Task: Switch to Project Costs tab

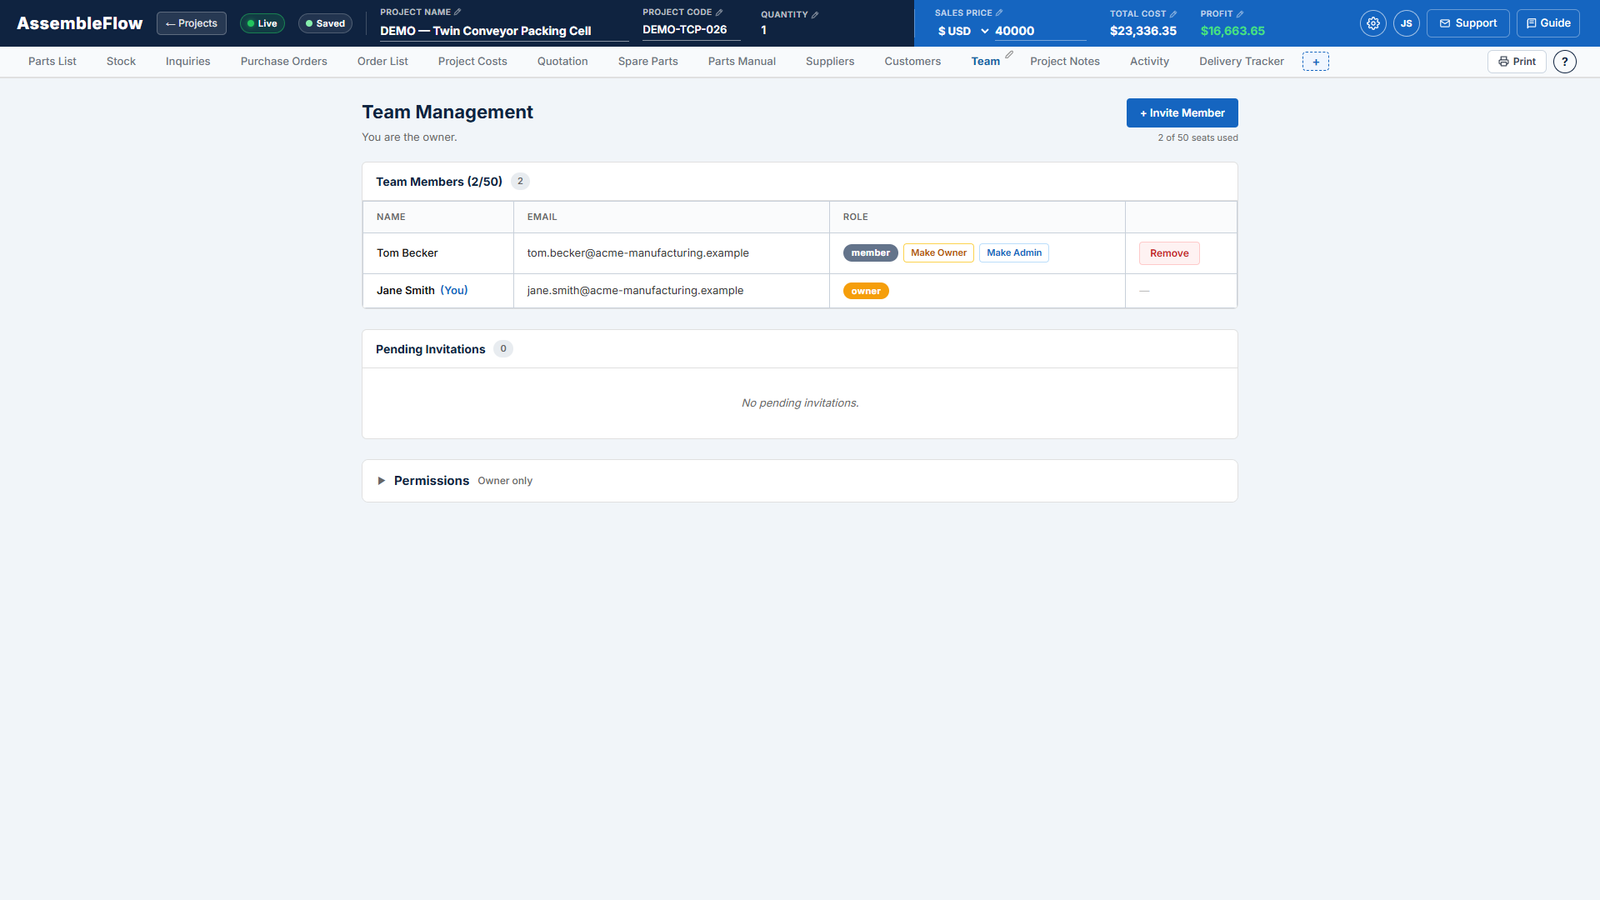Action: (x=472, y=62)
